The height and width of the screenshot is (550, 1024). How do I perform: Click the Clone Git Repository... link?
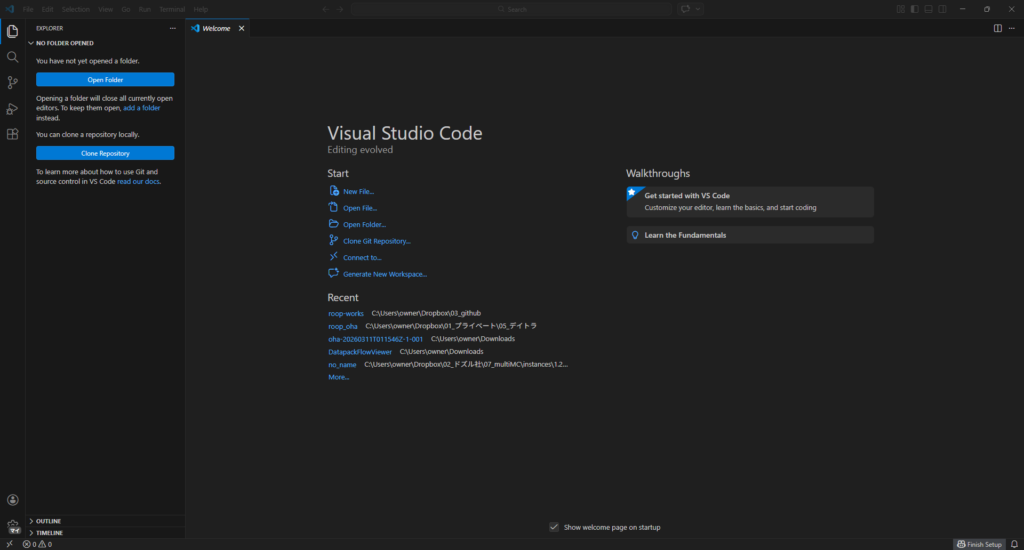click(x=377, y=241)
